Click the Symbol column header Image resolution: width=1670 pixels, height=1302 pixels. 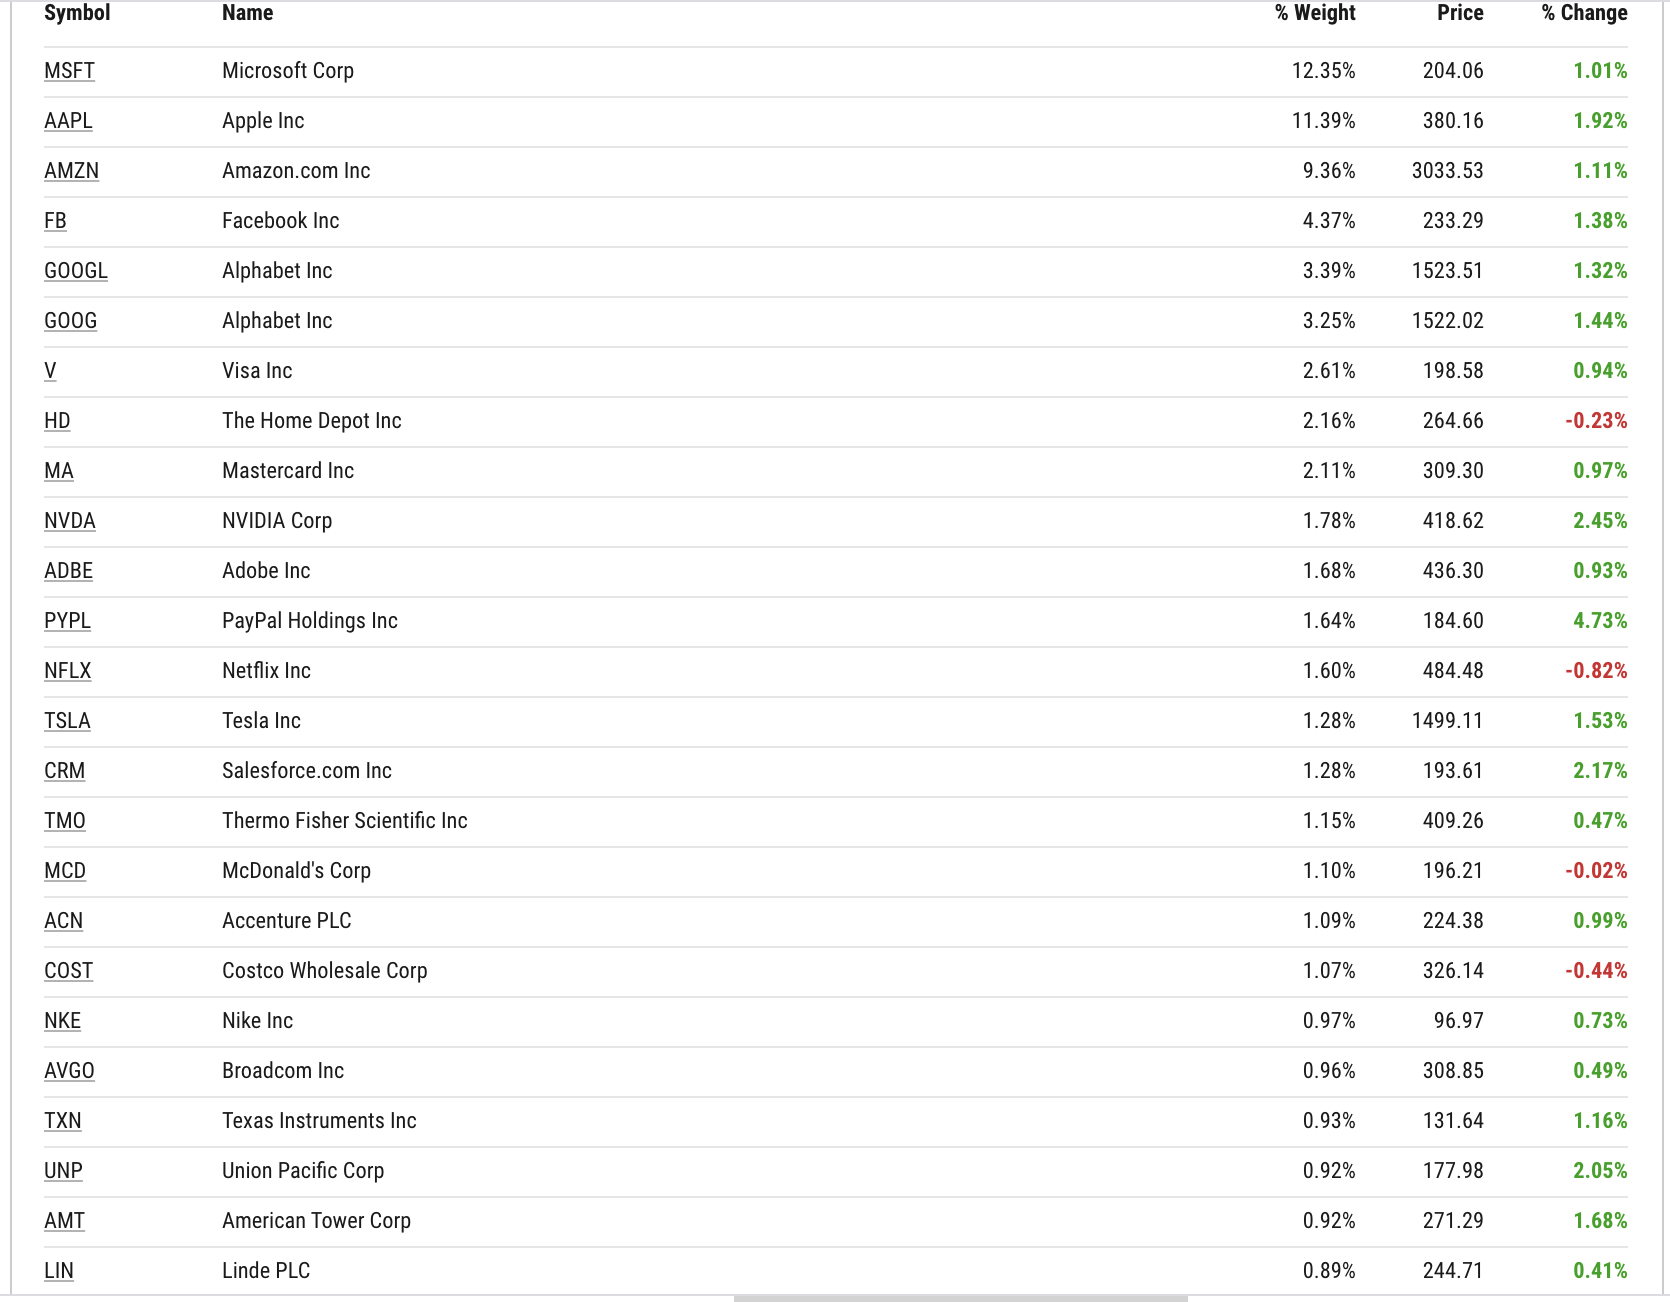[77, 13]
